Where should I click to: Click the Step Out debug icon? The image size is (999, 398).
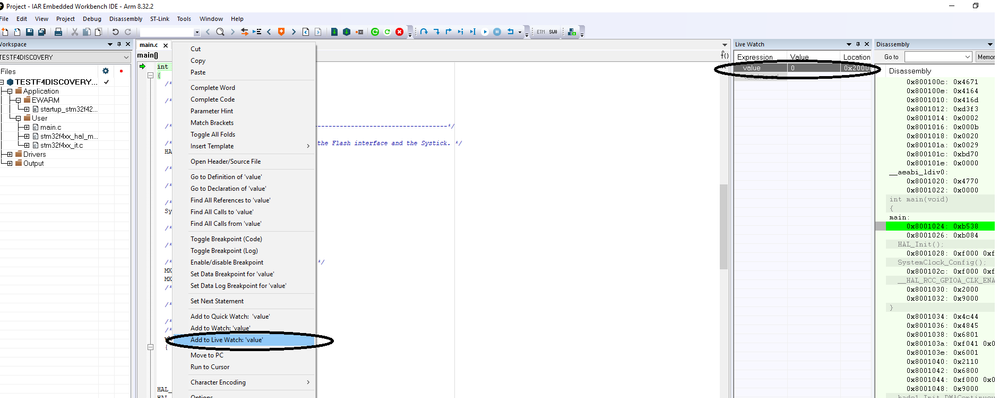coord(449,32)
